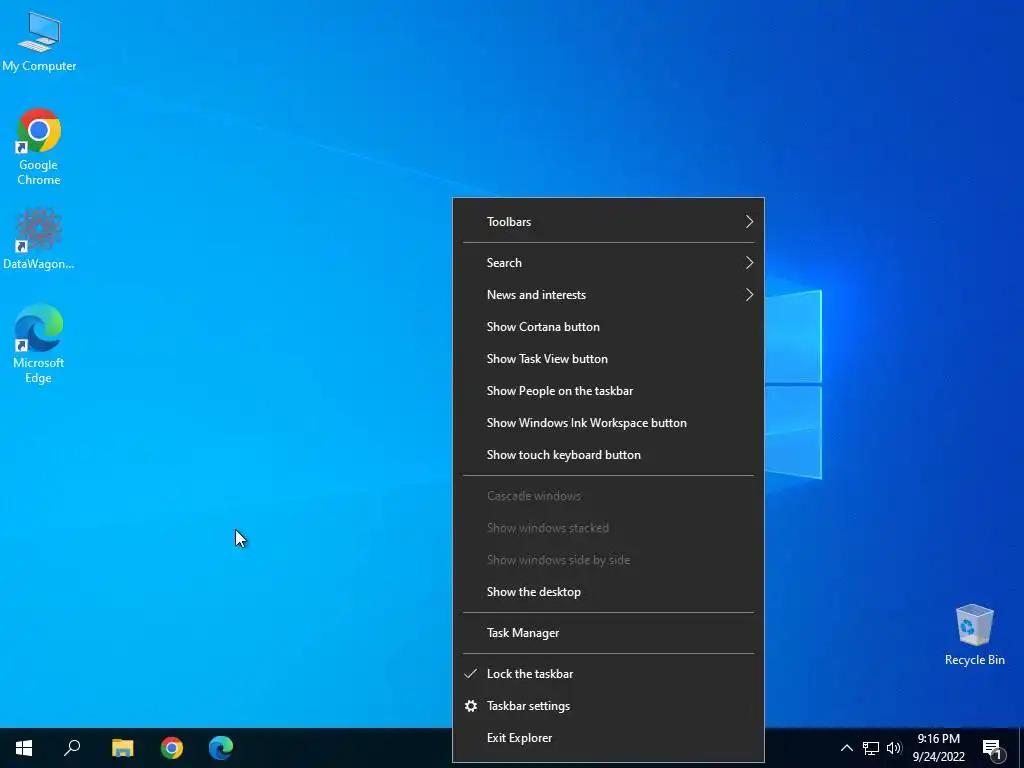Choose Show the desktop
The height and width of the screenshot is (768, 1024).
pos(608,592)
